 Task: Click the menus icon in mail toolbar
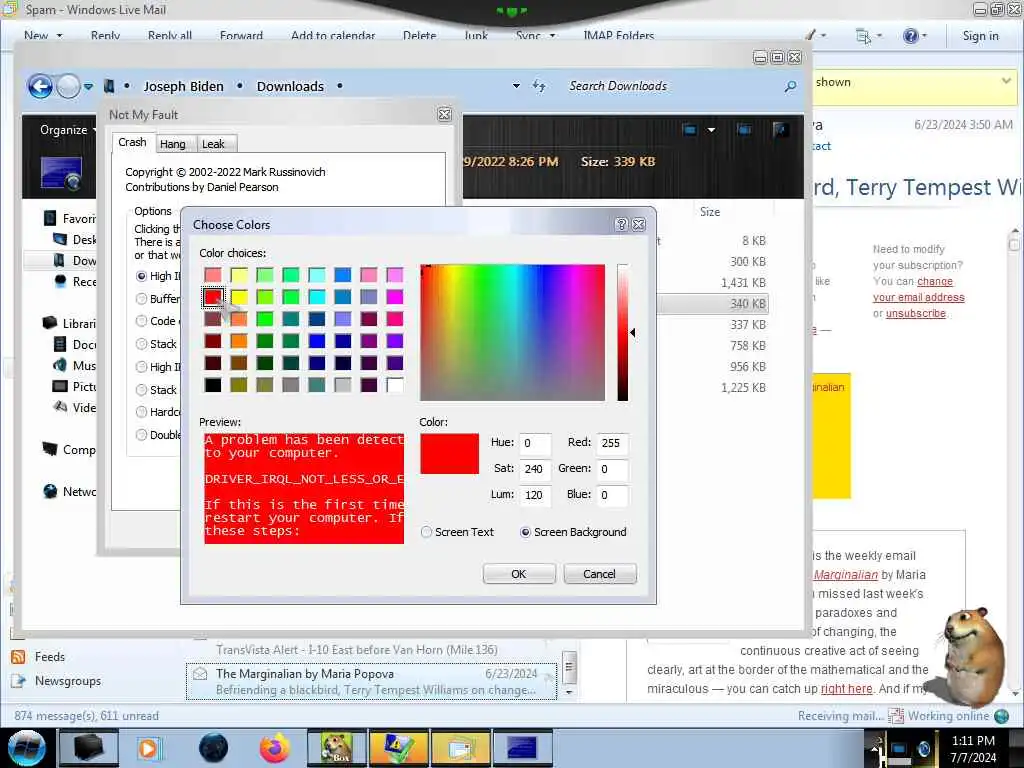pos(863,36)
